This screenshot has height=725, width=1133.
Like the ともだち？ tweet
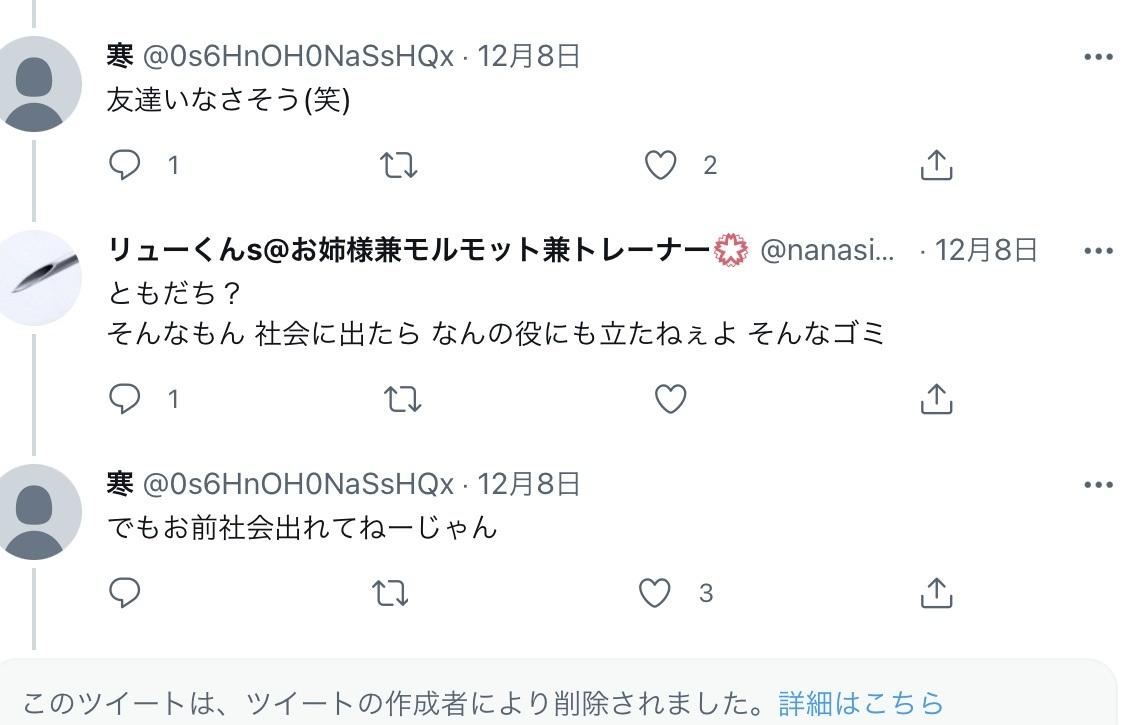(670, 399)
